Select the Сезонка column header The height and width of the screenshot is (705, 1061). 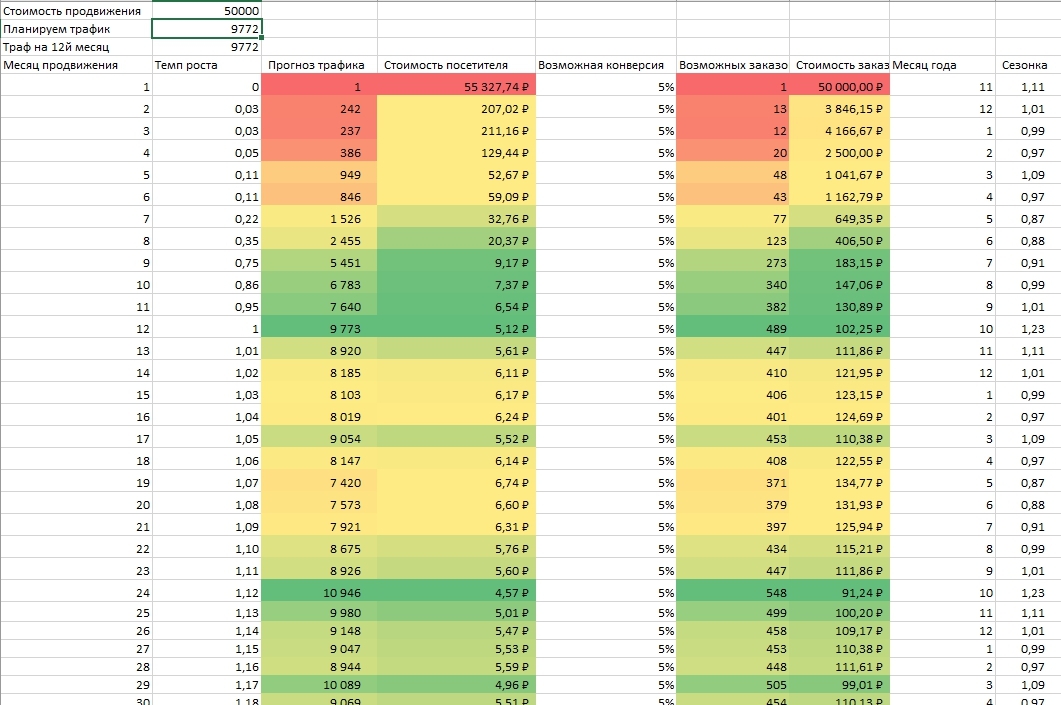coord(1028,65)
